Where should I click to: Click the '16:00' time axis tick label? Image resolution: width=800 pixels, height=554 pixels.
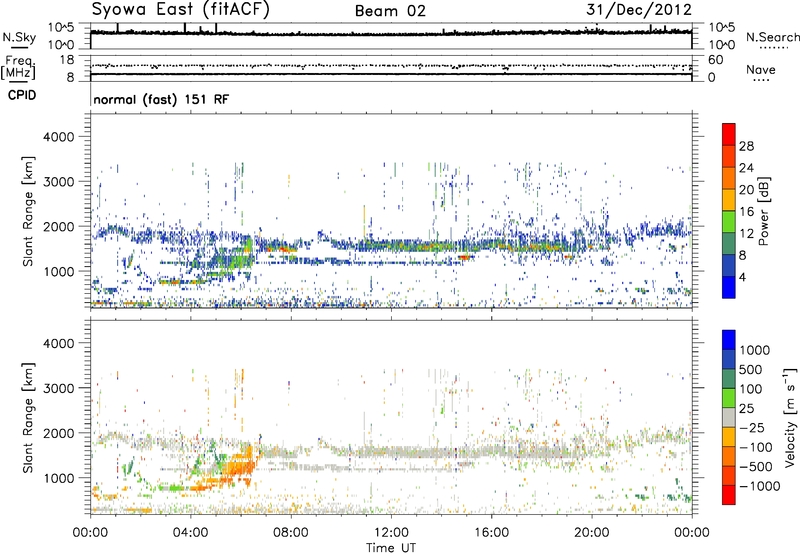coord(491,533)
